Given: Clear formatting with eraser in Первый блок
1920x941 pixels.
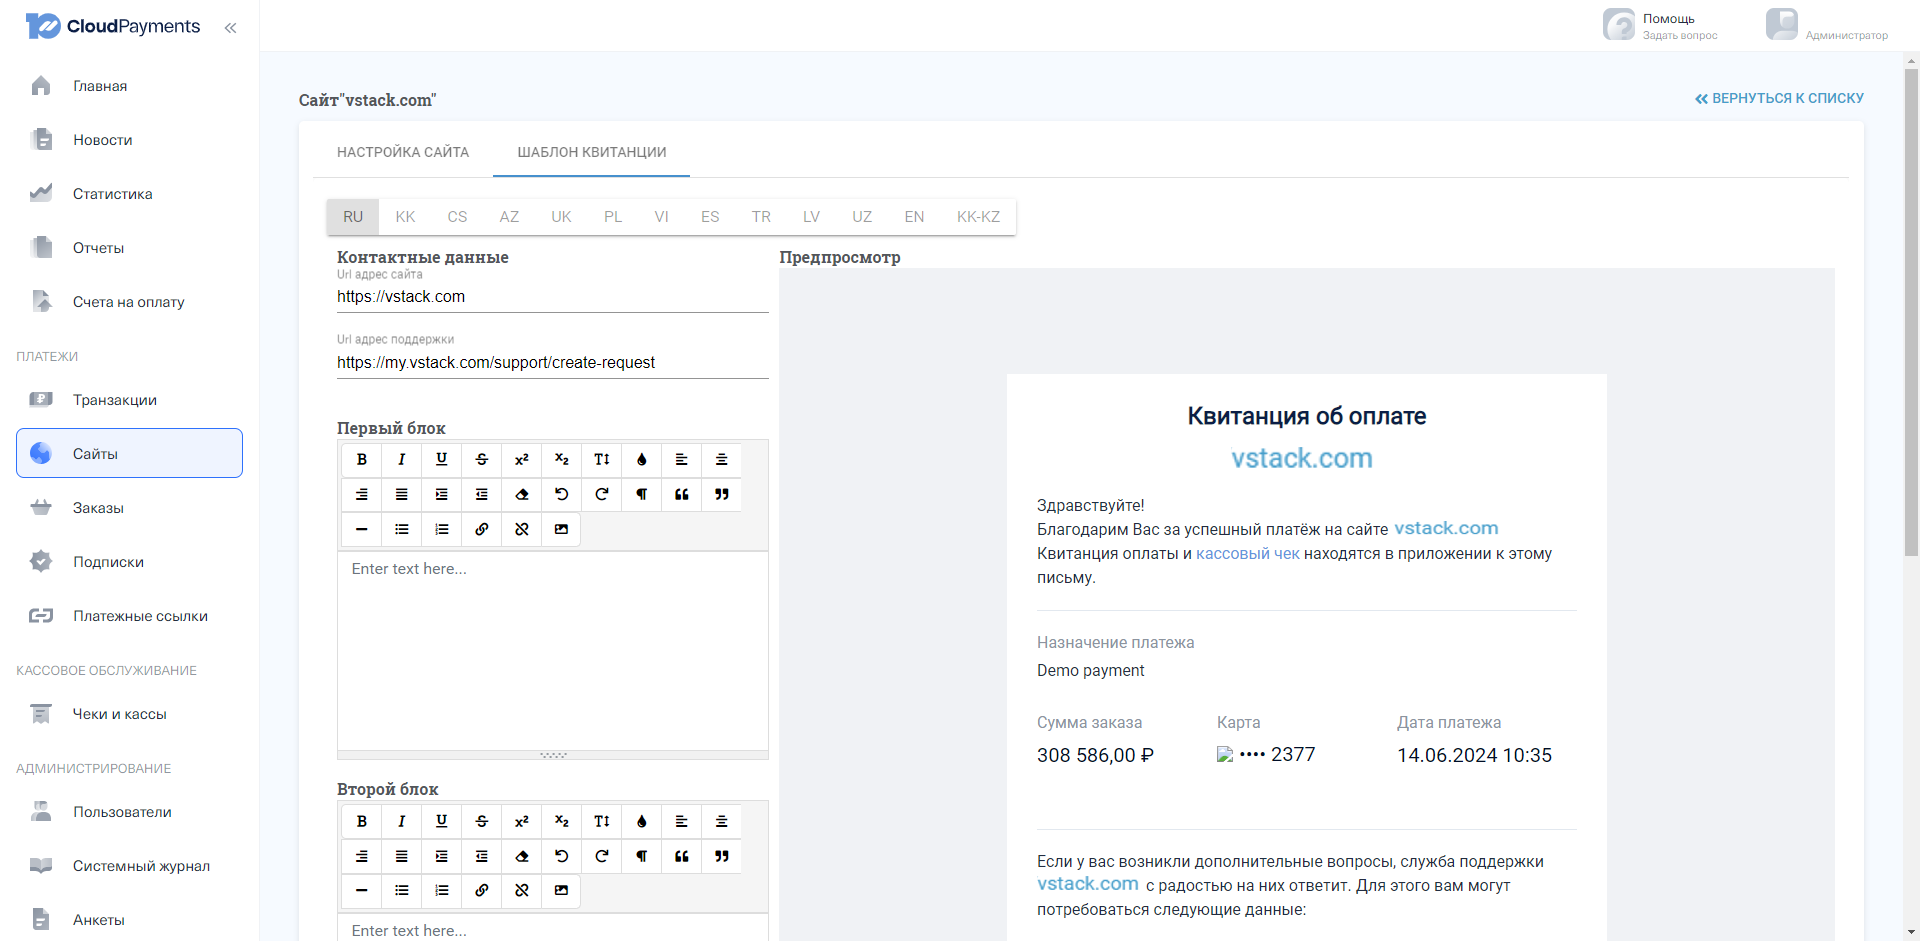Looking at the screenshot, I should (x=522, y=494).
